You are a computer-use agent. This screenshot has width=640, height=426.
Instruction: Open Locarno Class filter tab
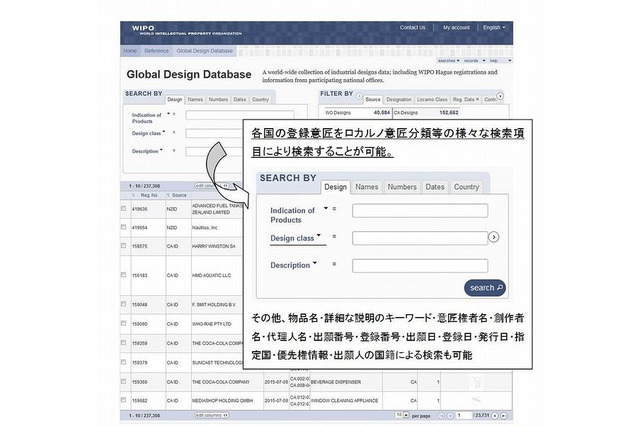coord(432,99)
